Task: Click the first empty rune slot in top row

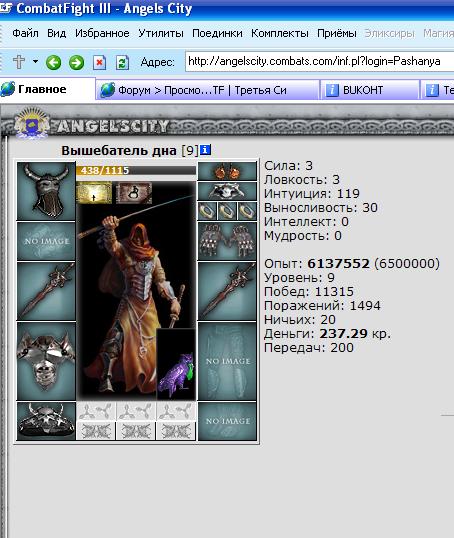Action: click(96, 411)
